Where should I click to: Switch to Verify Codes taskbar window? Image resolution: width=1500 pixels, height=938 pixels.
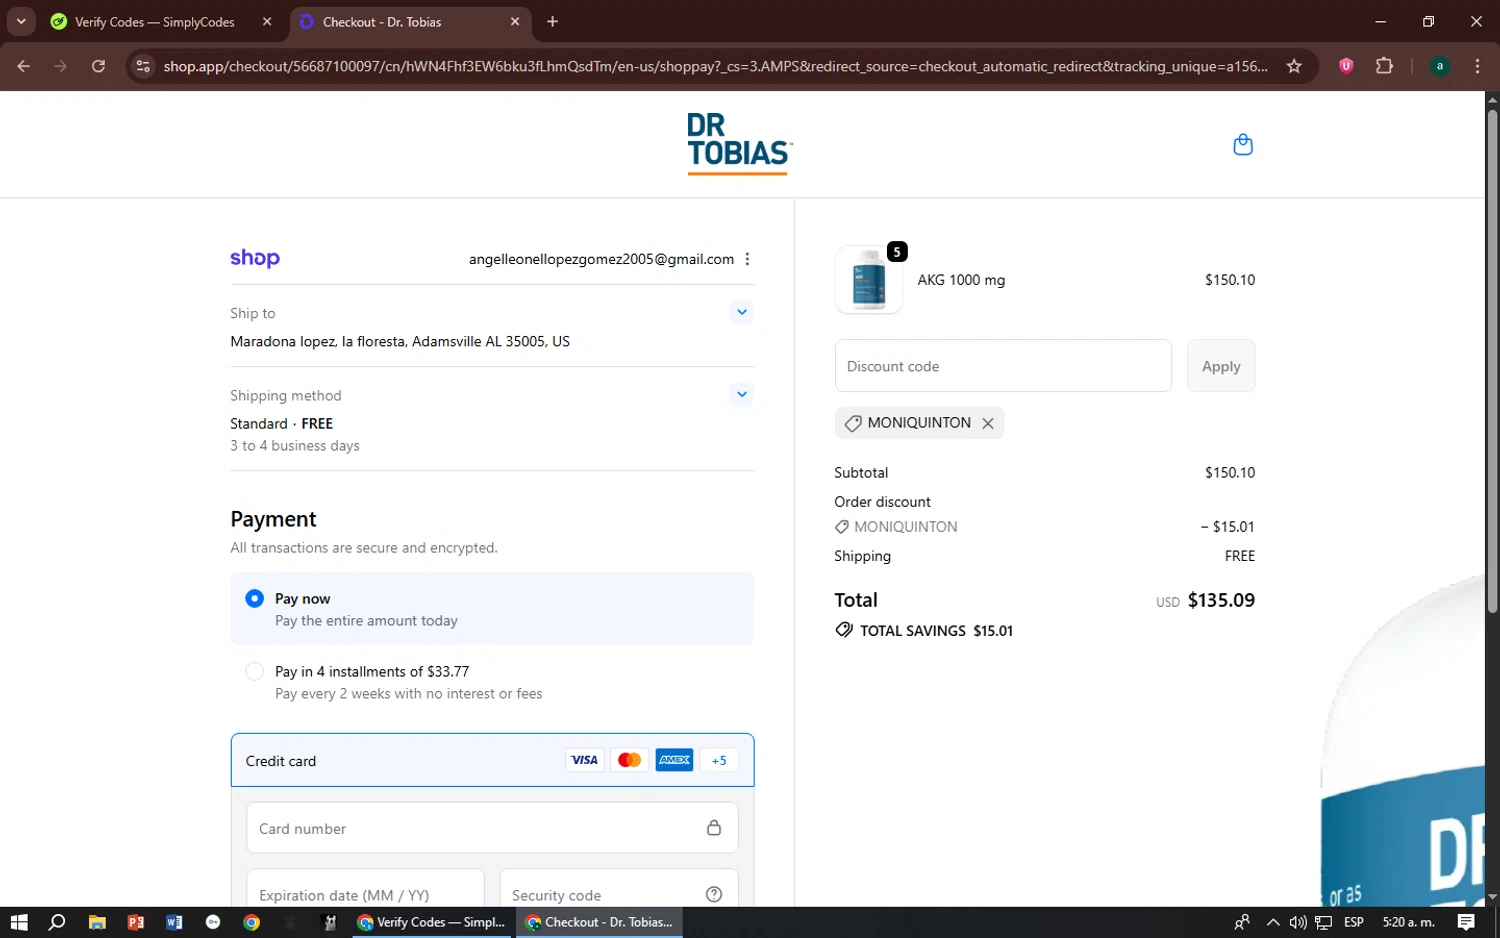432,922
